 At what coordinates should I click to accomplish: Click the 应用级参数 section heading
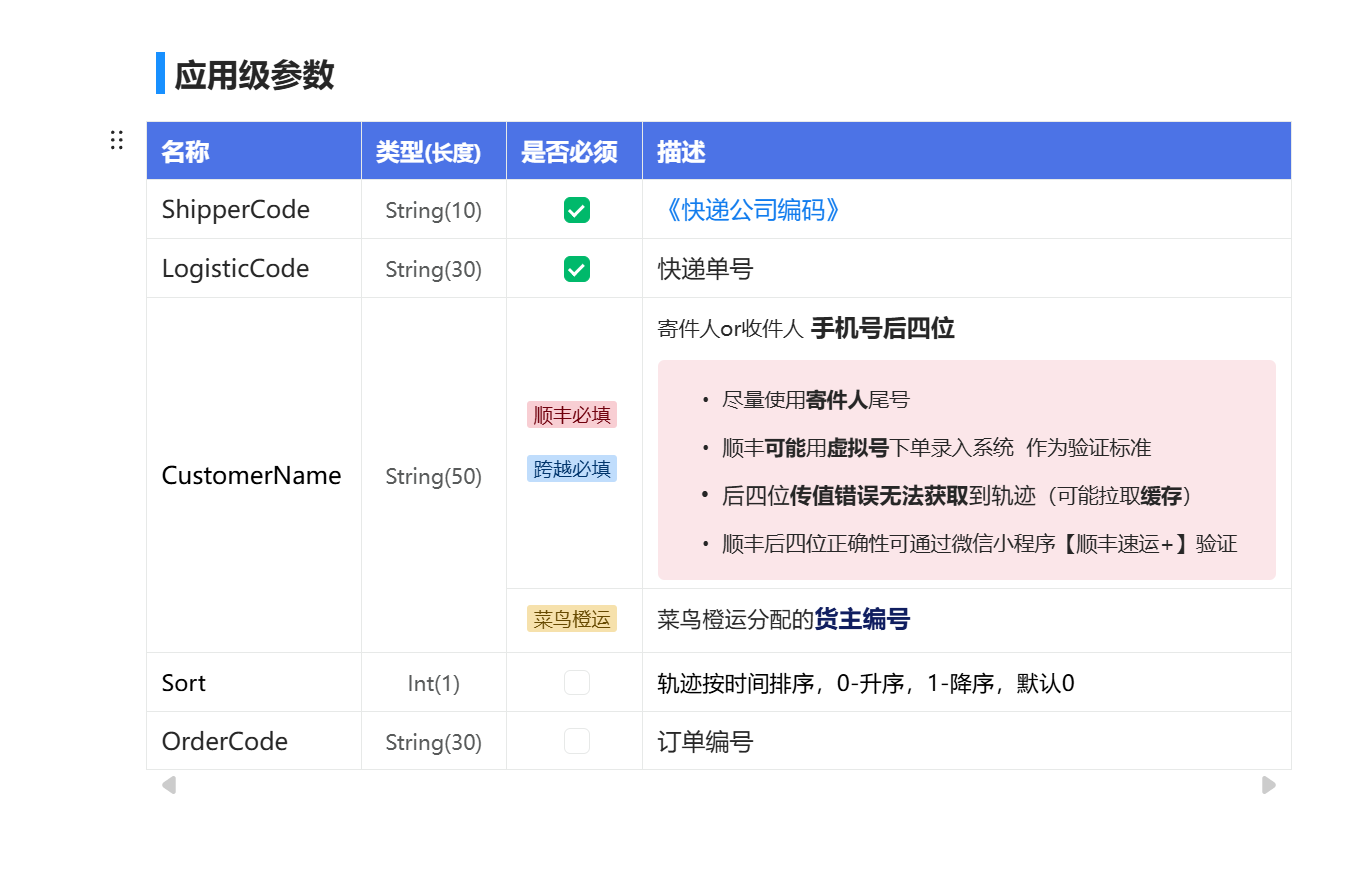(254, 75)
